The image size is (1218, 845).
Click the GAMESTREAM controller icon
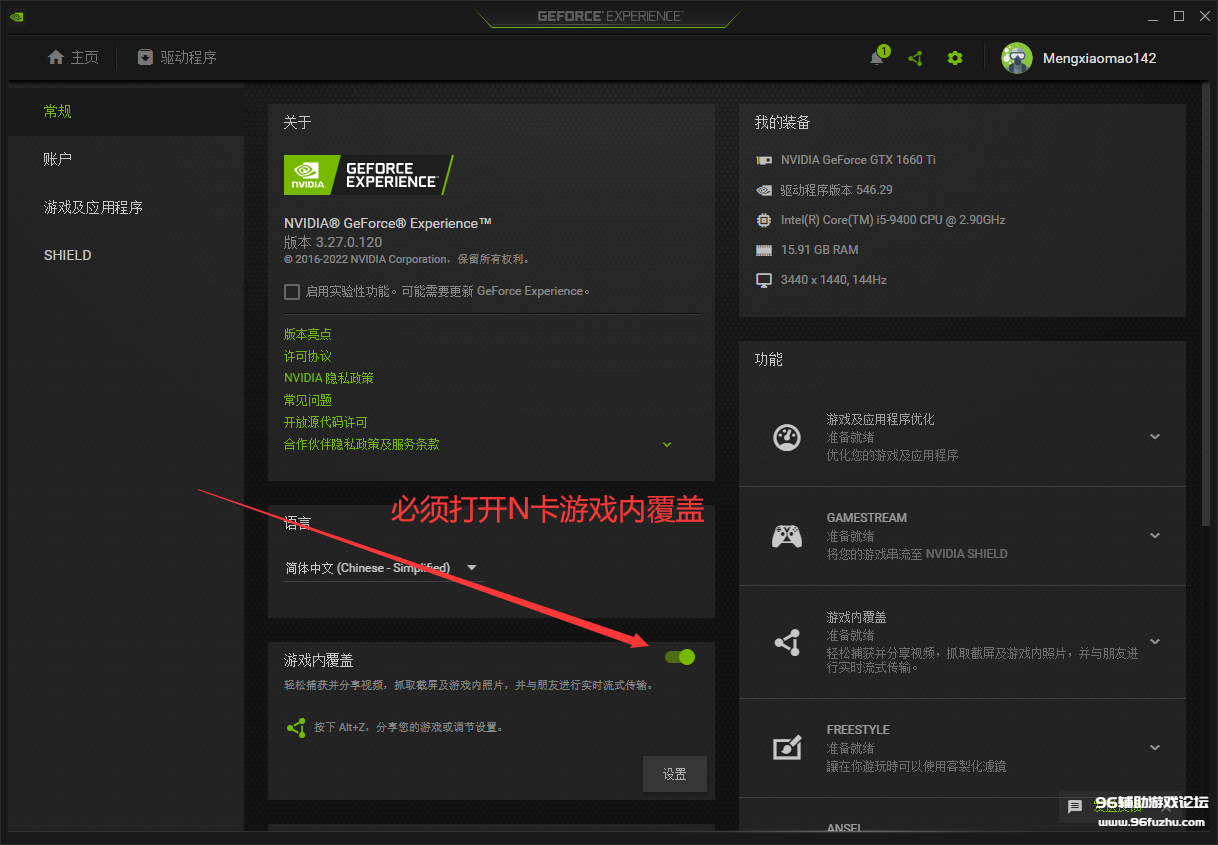(x=787, y=536)
